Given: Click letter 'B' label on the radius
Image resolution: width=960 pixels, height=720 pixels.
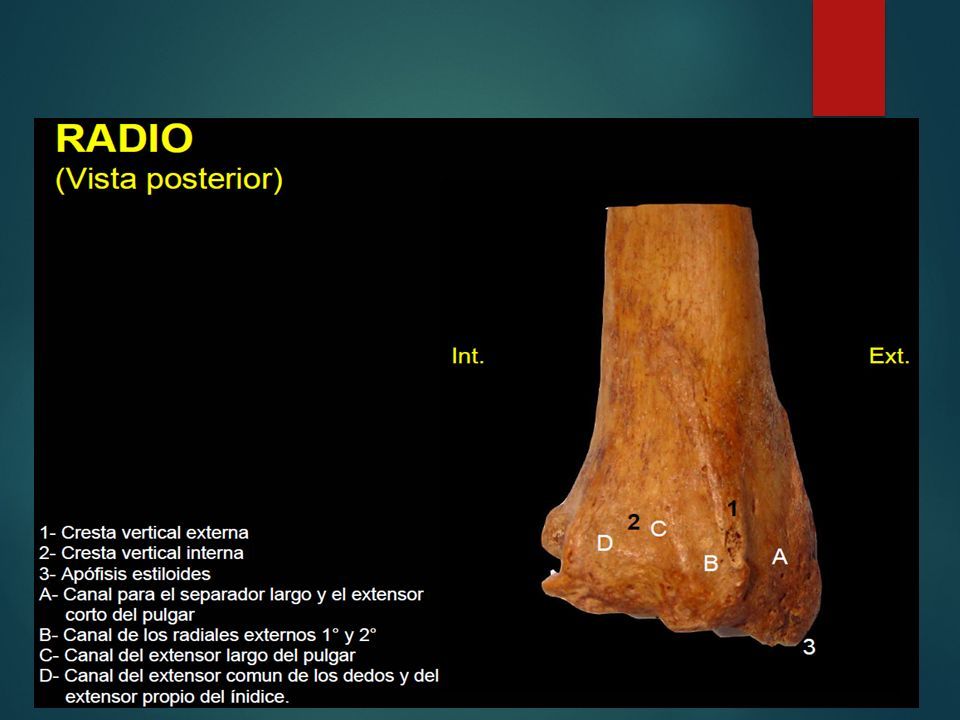Looking at the screenshot, I should tap(710, 563).
